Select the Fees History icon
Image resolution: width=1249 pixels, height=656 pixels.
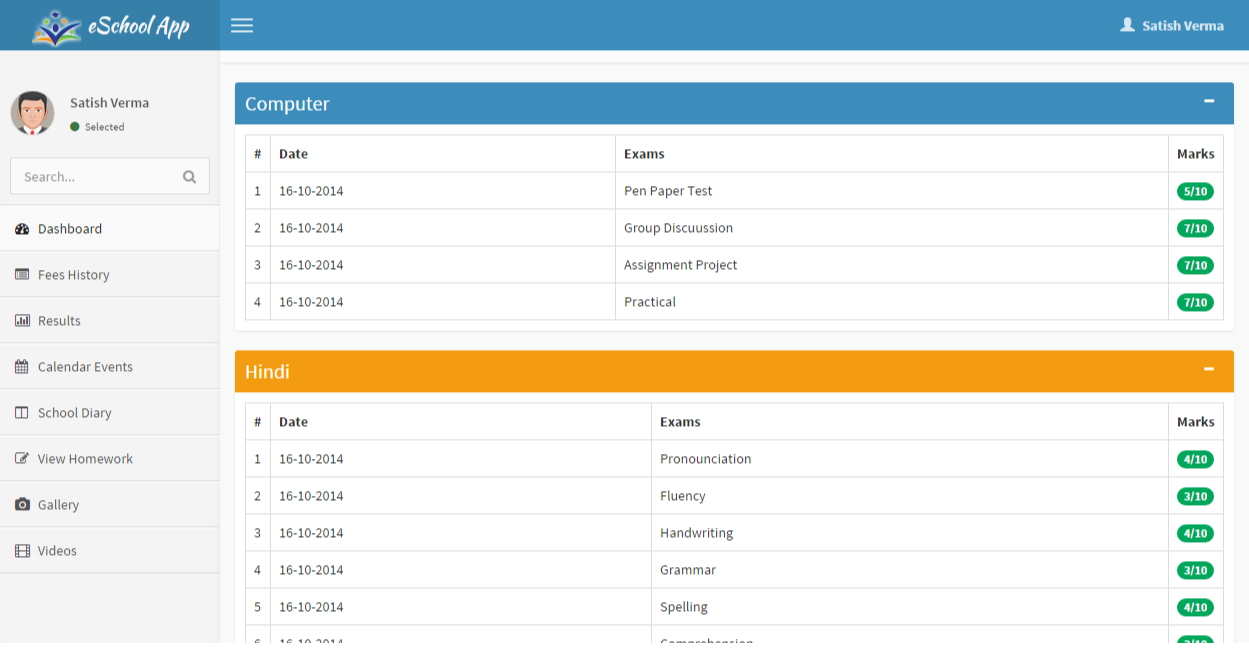22,274
